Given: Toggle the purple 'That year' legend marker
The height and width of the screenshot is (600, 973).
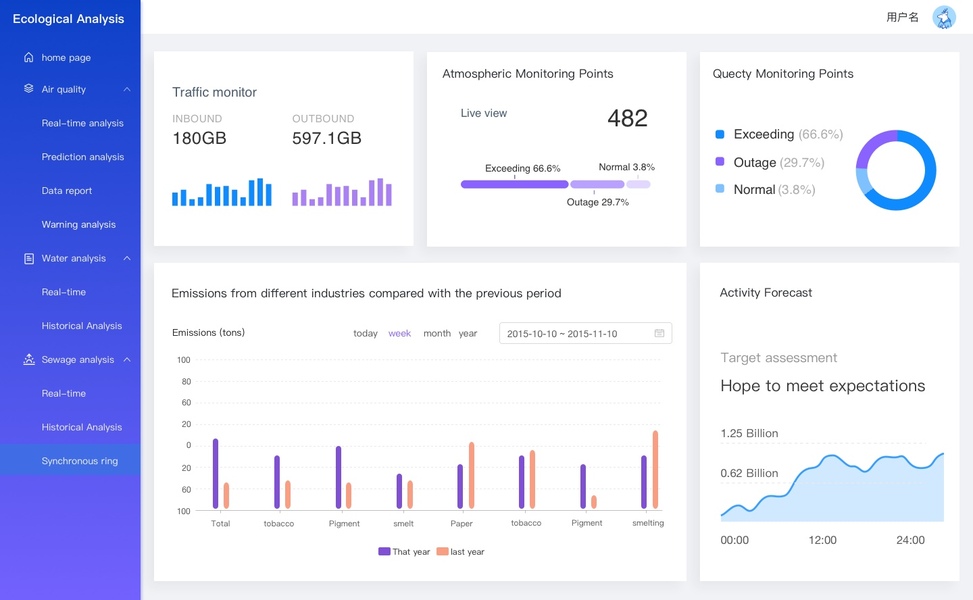Looking at the screenshot, I should tap(384, 552).
